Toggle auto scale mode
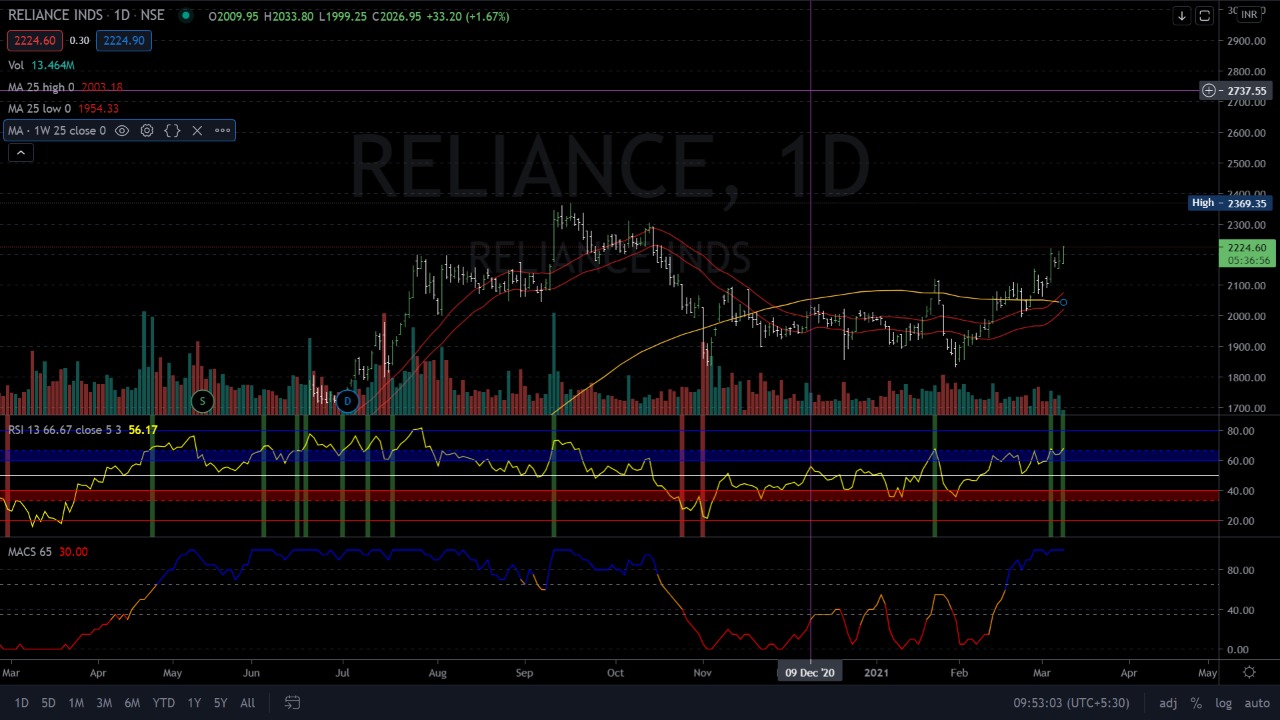 click(1257, 703)
